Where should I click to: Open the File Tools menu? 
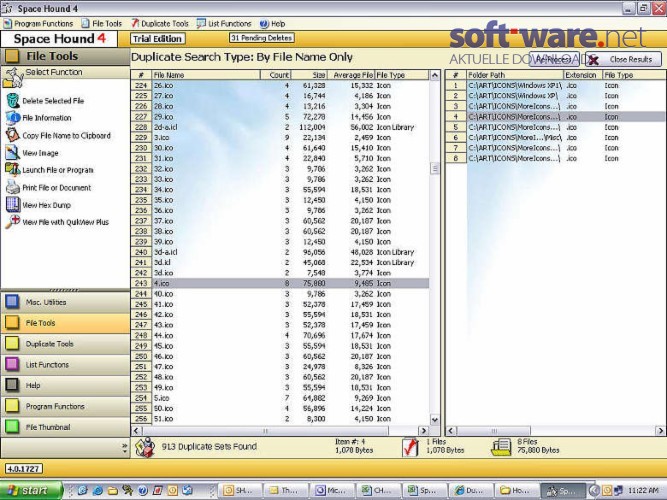pyautogui.click(x=102, y=23)
